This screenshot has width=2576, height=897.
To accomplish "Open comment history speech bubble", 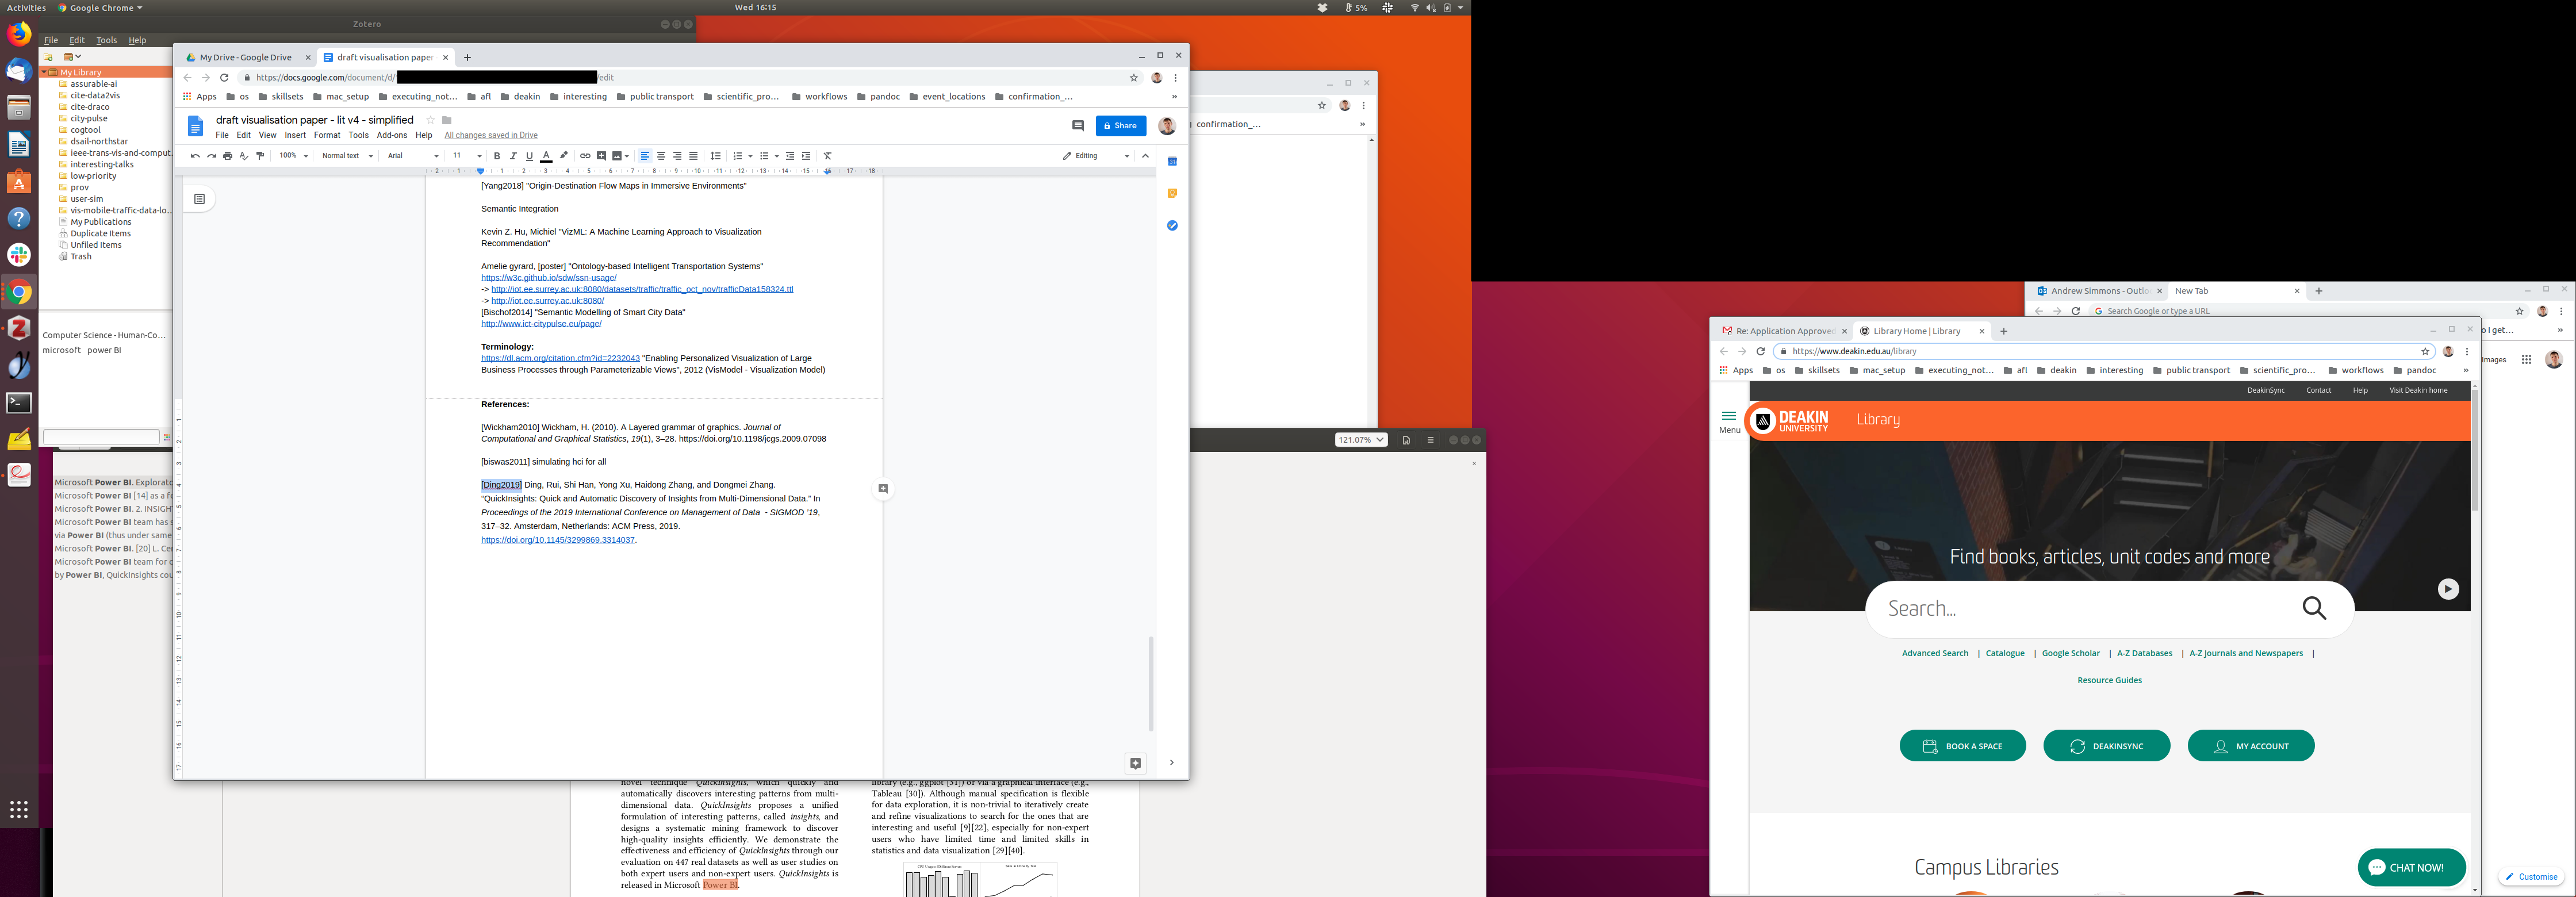I will click(x=1077, y=126).
